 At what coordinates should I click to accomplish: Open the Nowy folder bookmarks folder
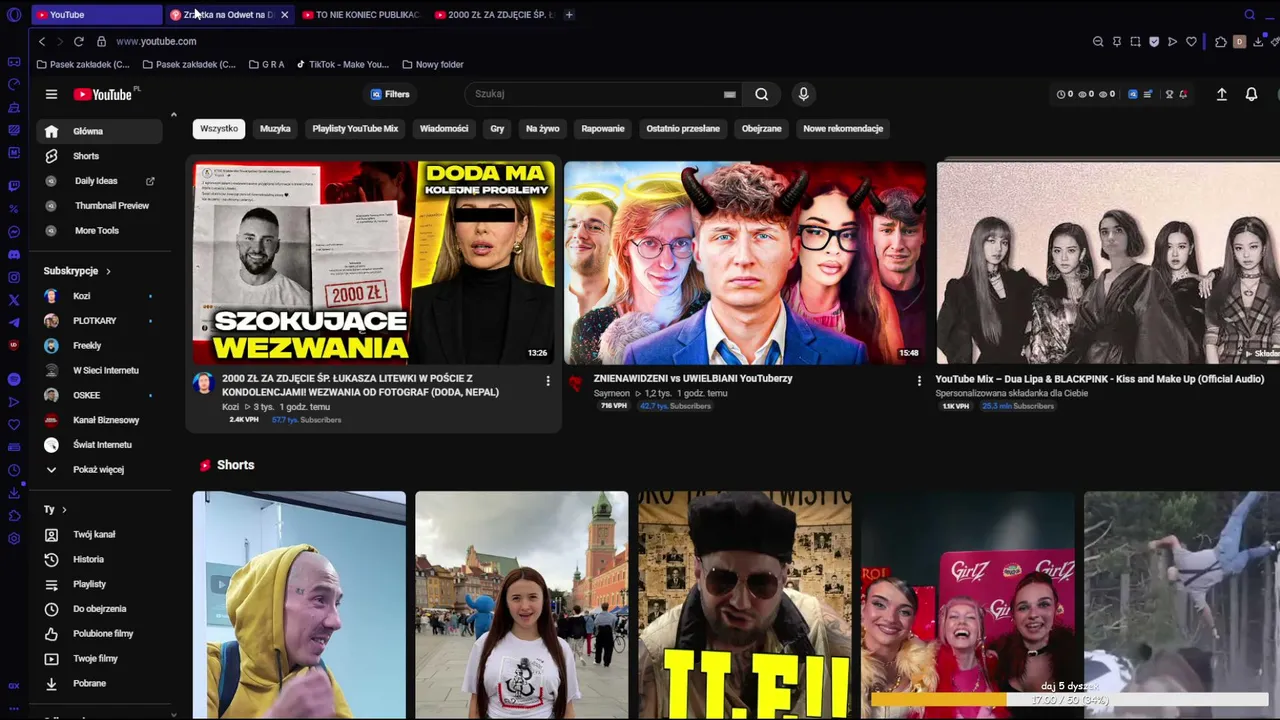pyautogui.click(x=432, y=65)
